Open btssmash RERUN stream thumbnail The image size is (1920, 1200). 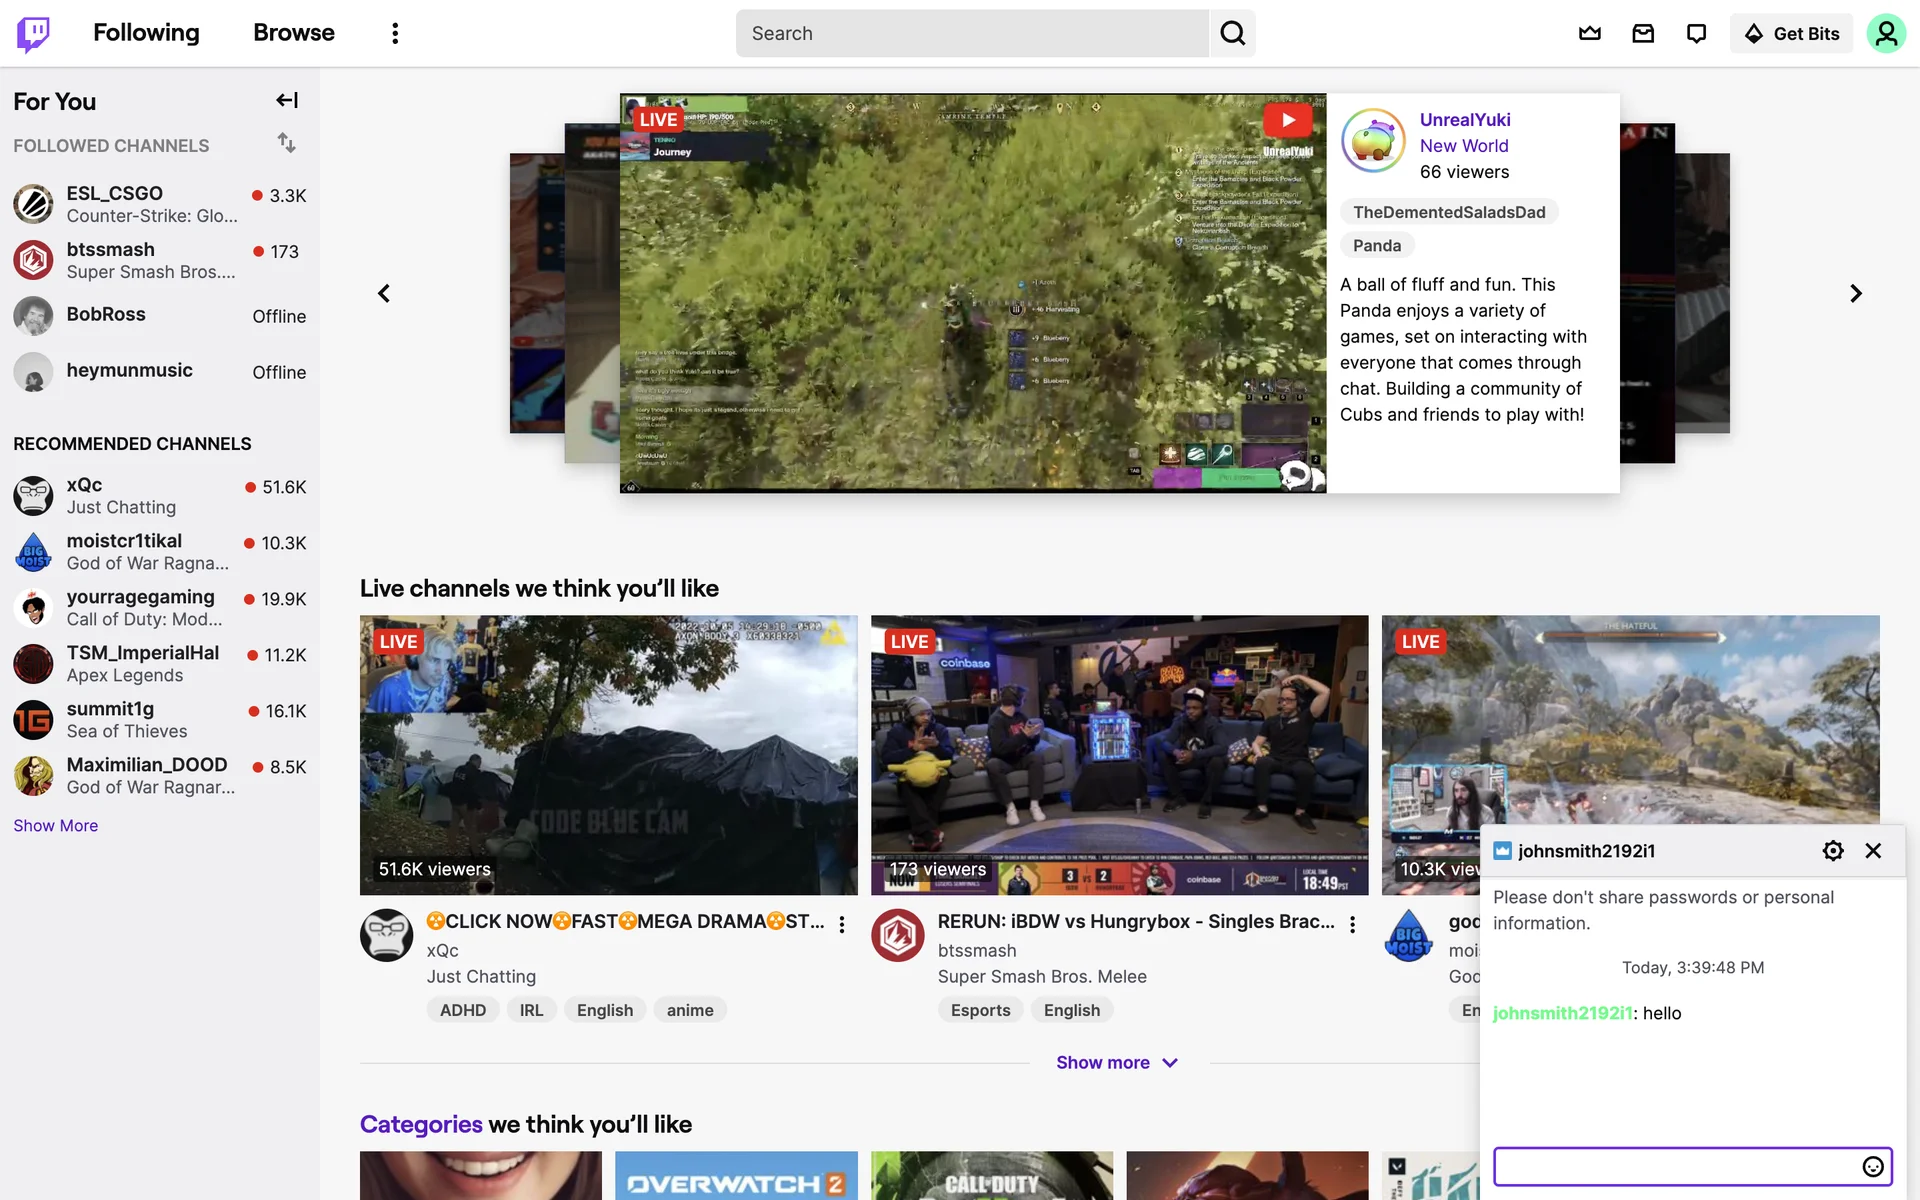(x=1119, y=754)
